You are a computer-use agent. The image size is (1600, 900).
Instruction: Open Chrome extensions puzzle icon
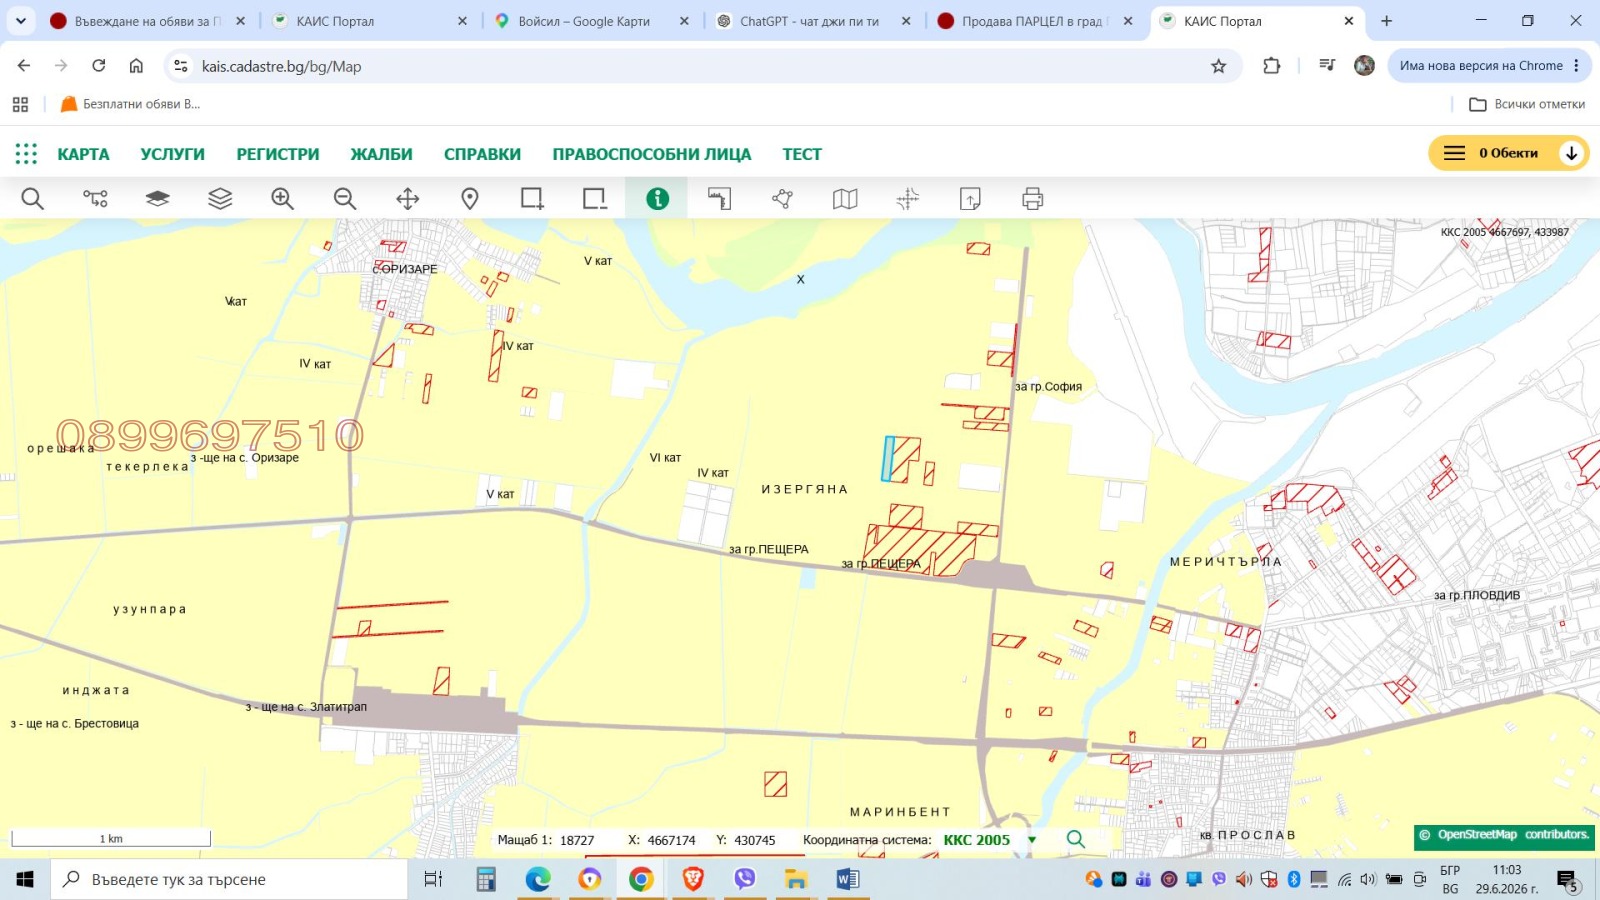click(1271, 66)
